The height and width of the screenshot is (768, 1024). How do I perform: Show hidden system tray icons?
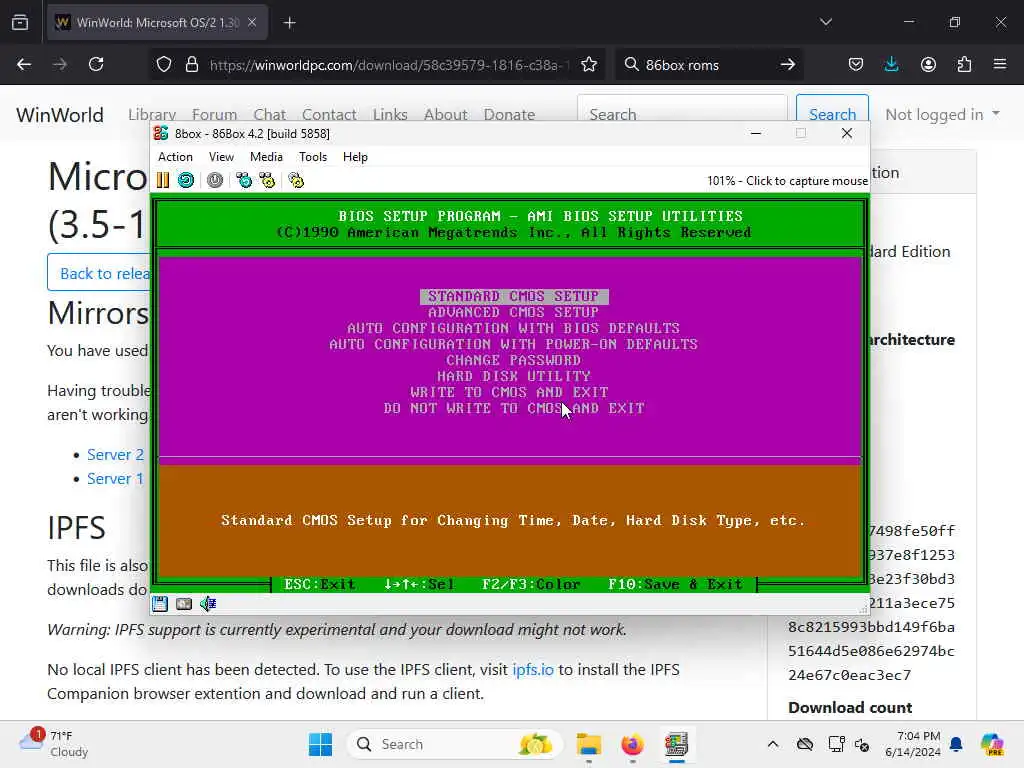[x=773, y=744]
